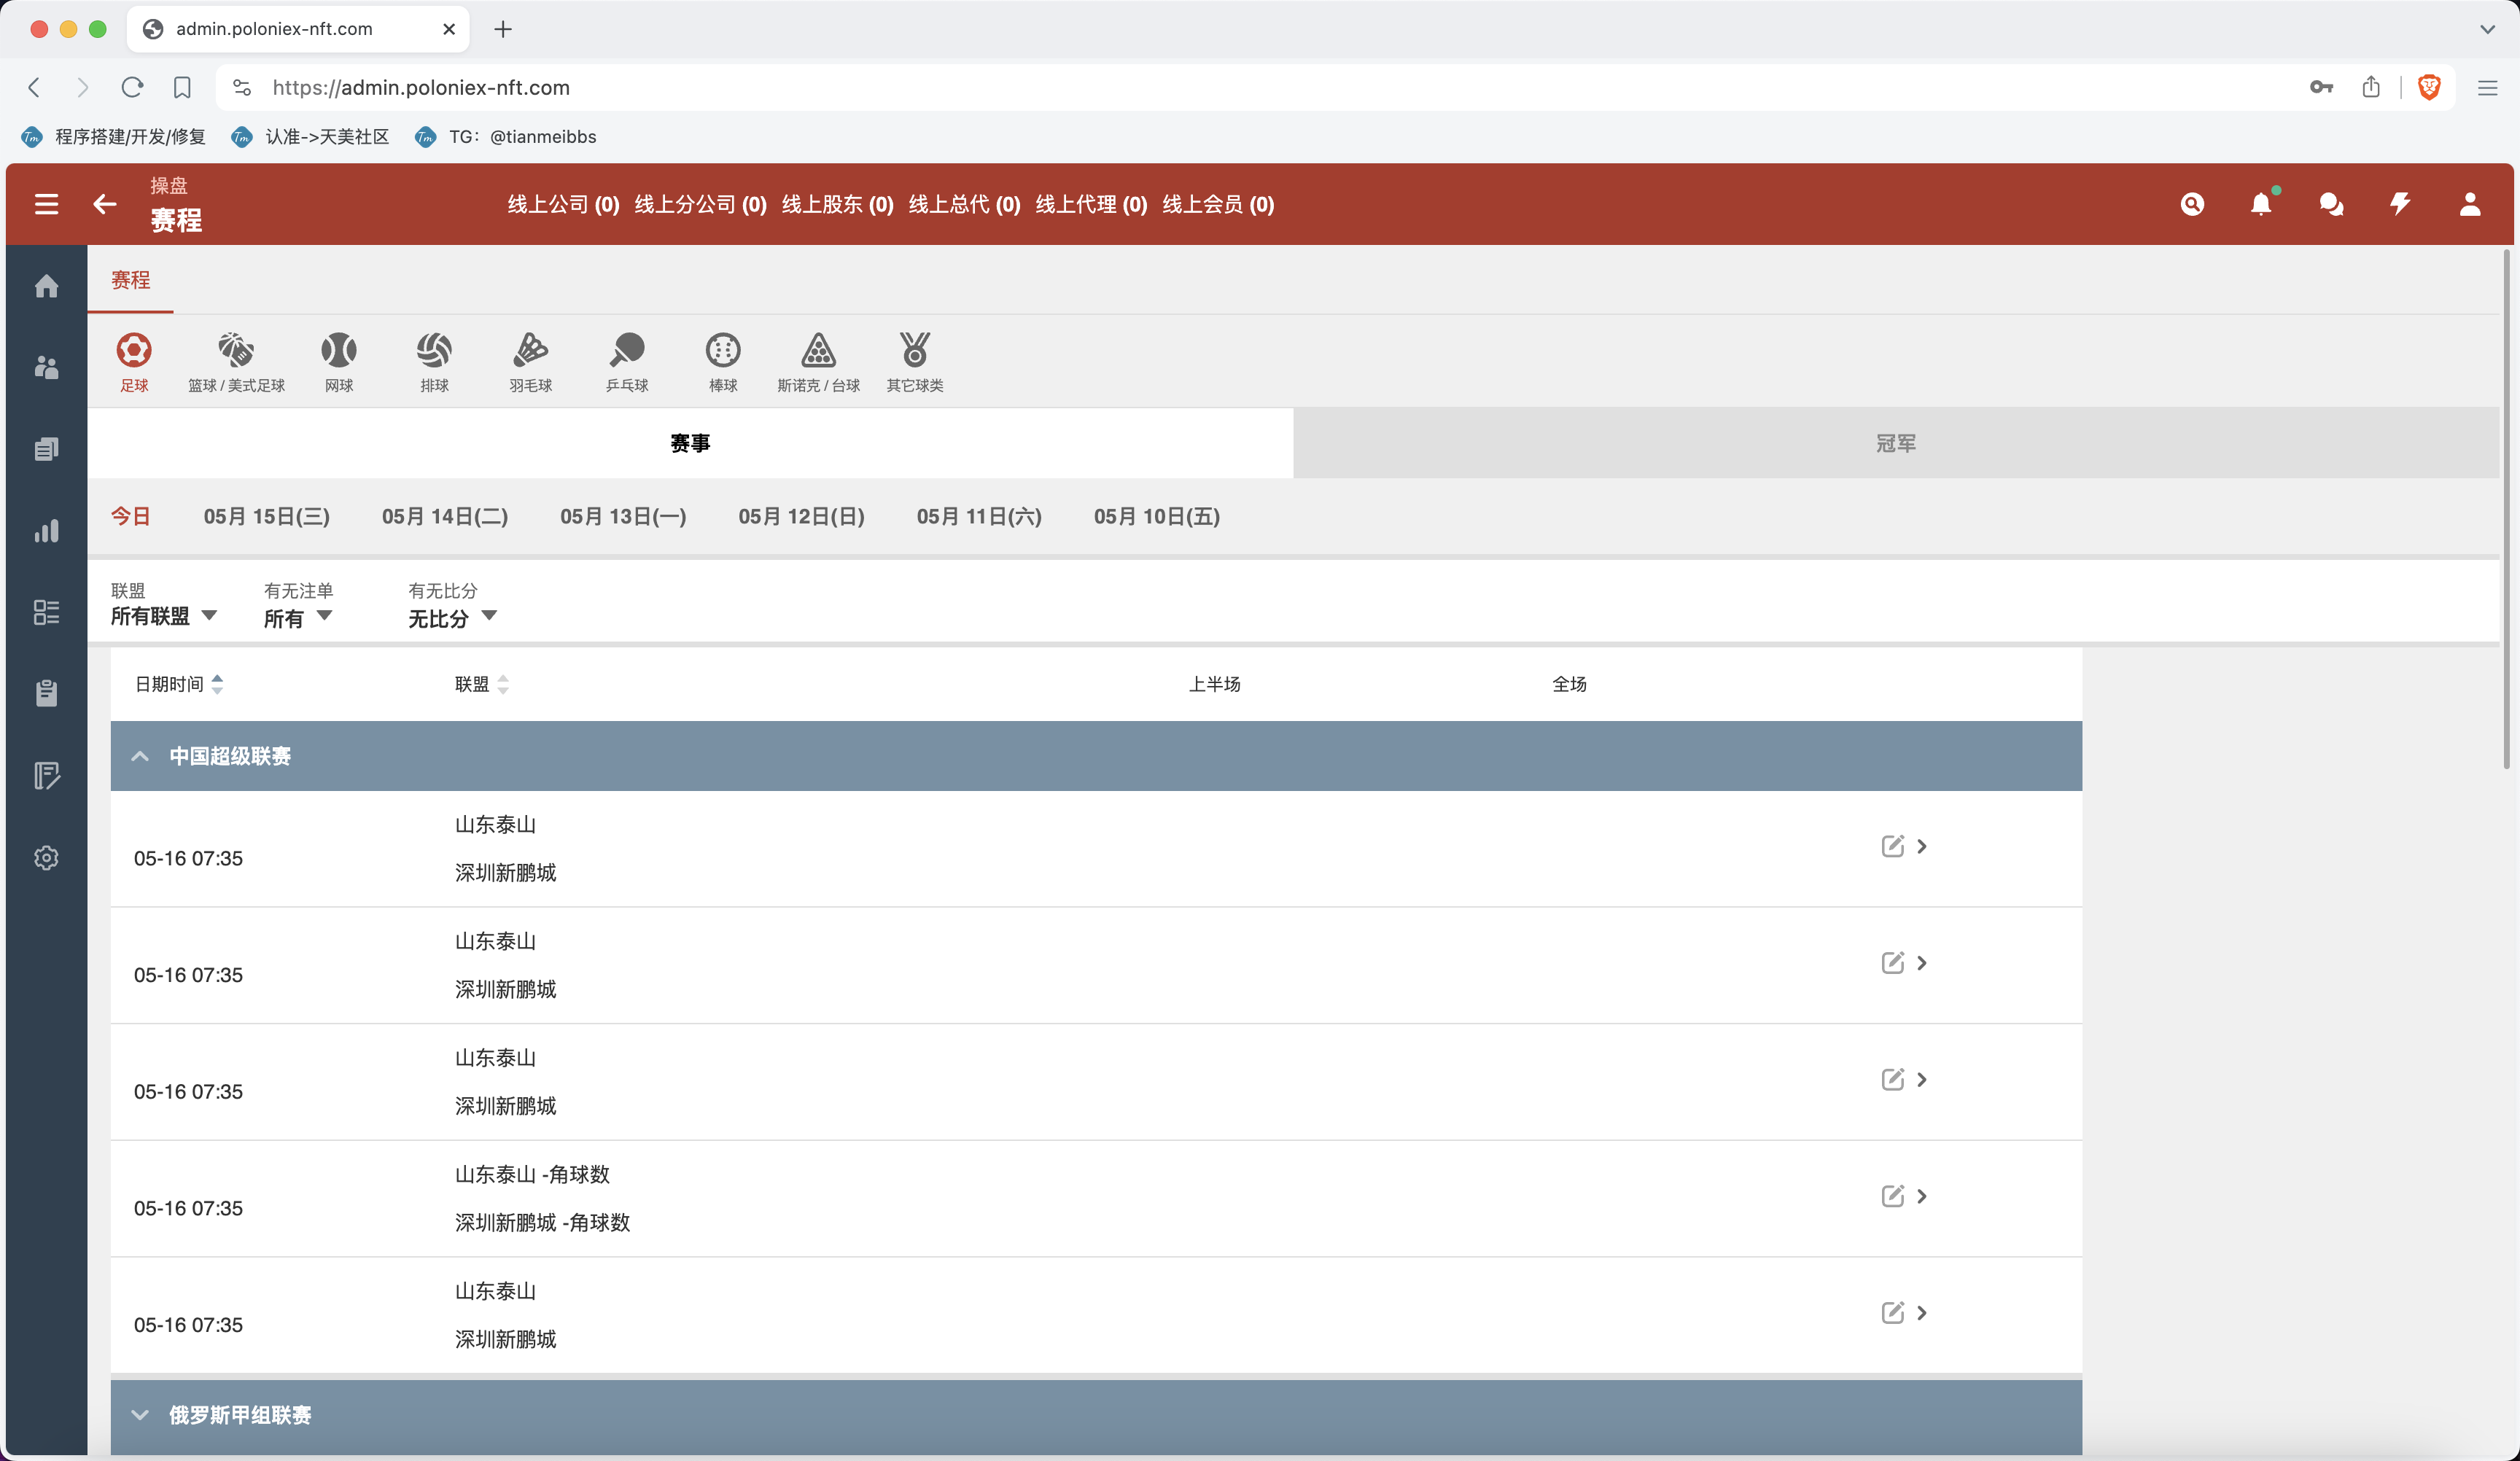This screenshot has height=1461, width=2520.
Task: Click edit icon on first 山东泰山 match
Action: 1892,846
